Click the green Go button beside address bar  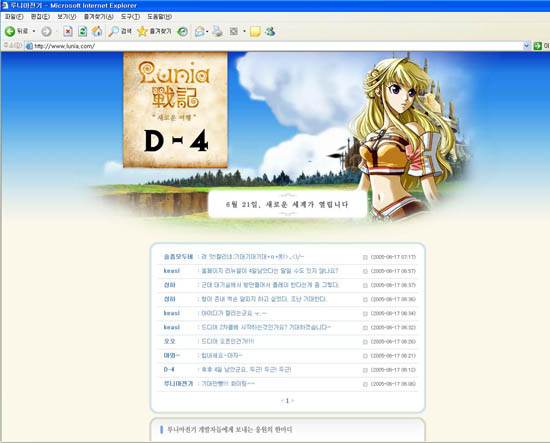(x=537, y=46)
